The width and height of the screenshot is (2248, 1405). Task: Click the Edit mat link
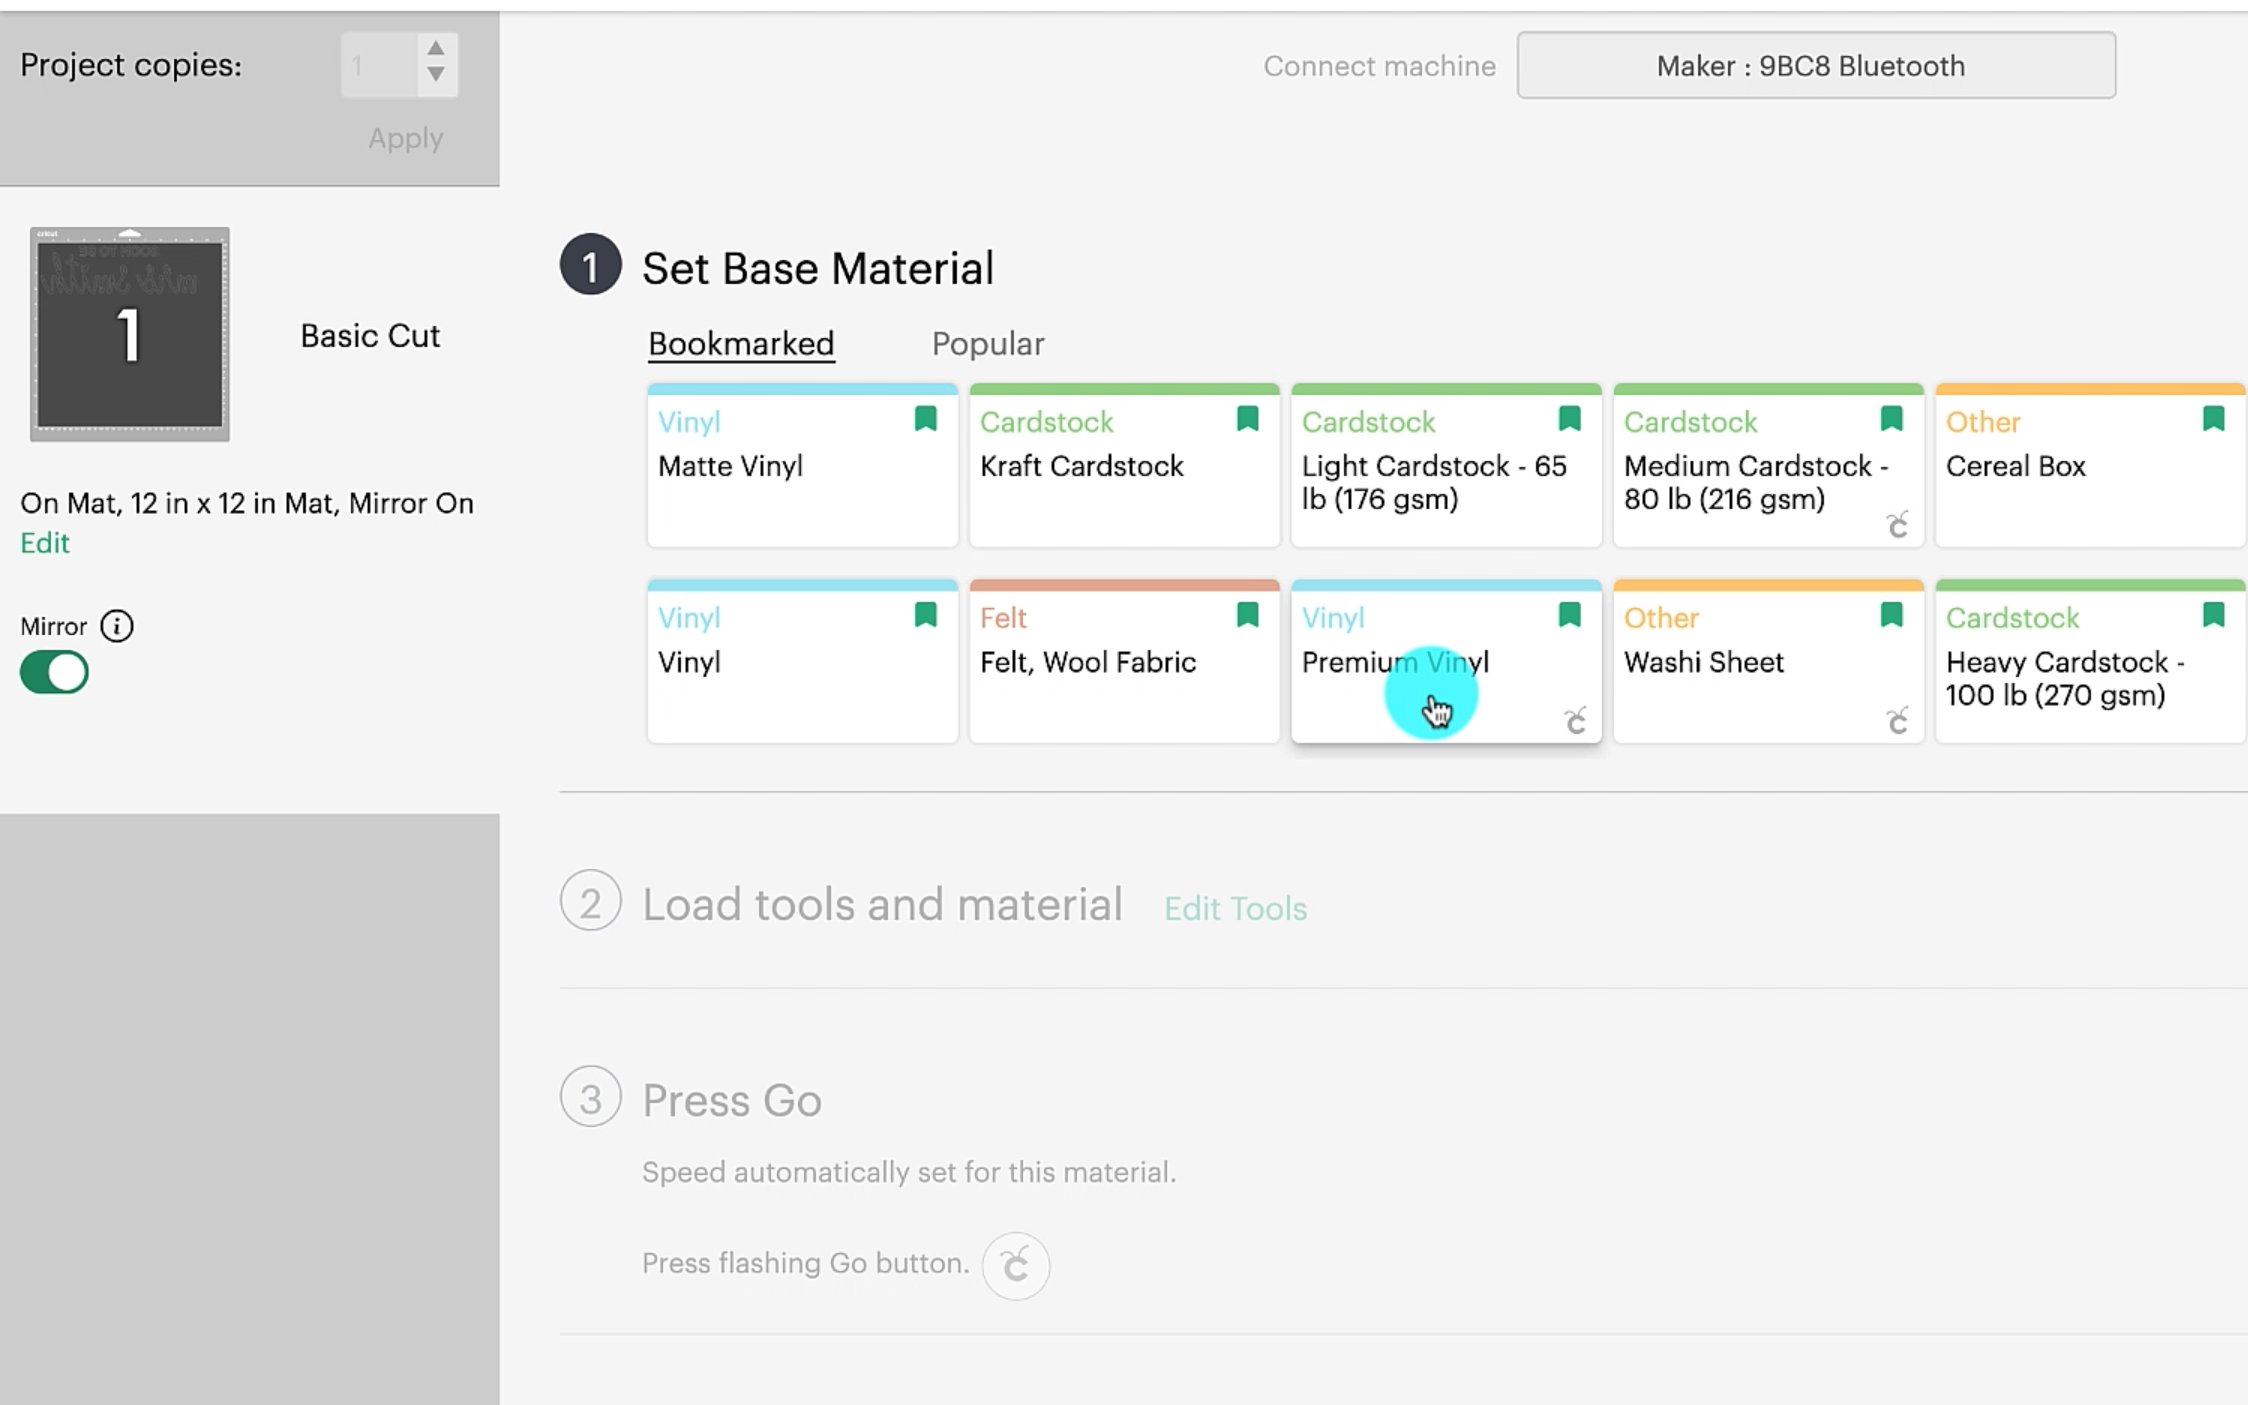(x=45, y=543)
